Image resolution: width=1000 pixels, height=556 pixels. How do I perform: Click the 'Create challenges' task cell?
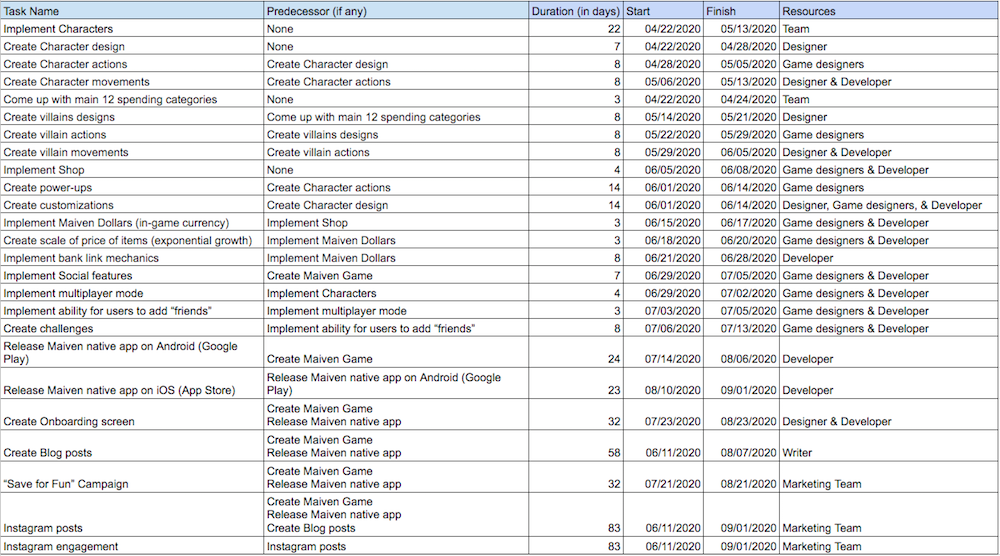tap(132, 328)
